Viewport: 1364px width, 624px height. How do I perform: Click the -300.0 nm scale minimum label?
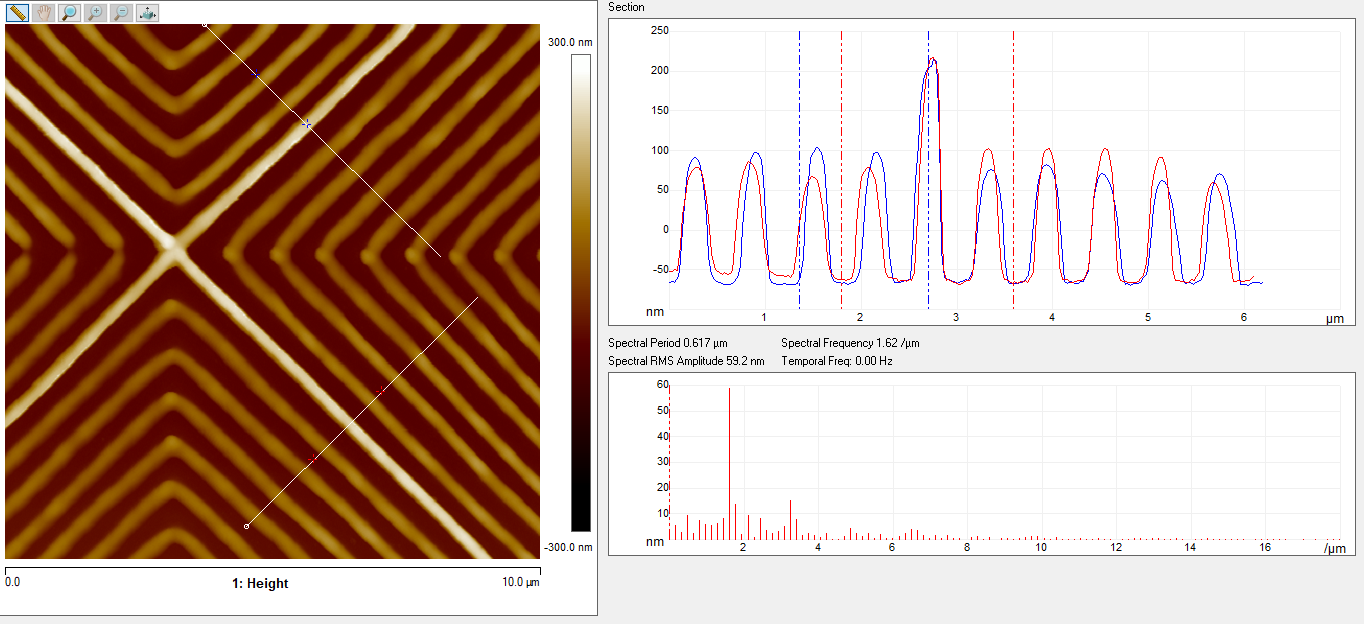(x=570, y=547)
